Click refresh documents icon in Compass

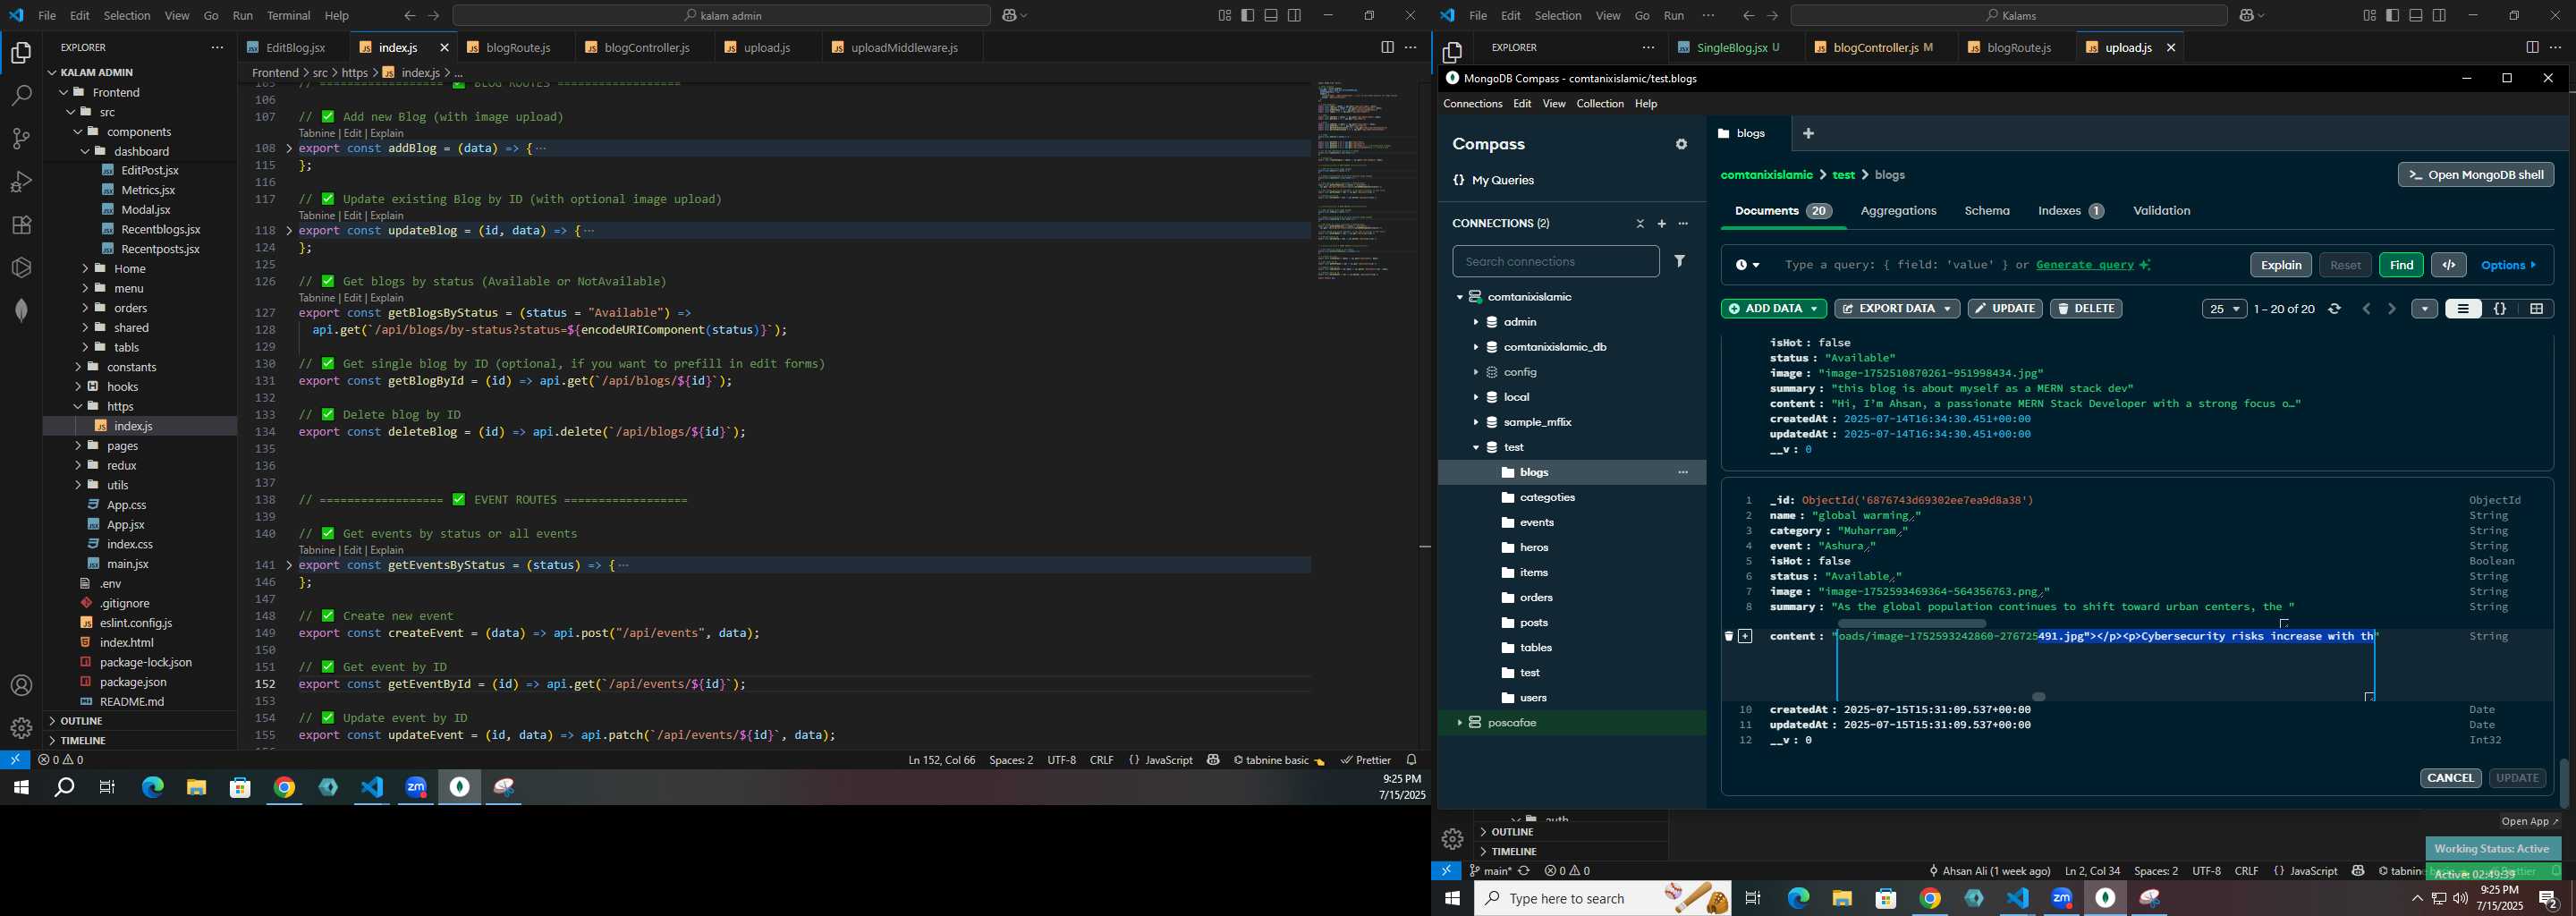tap(2335, 309)
